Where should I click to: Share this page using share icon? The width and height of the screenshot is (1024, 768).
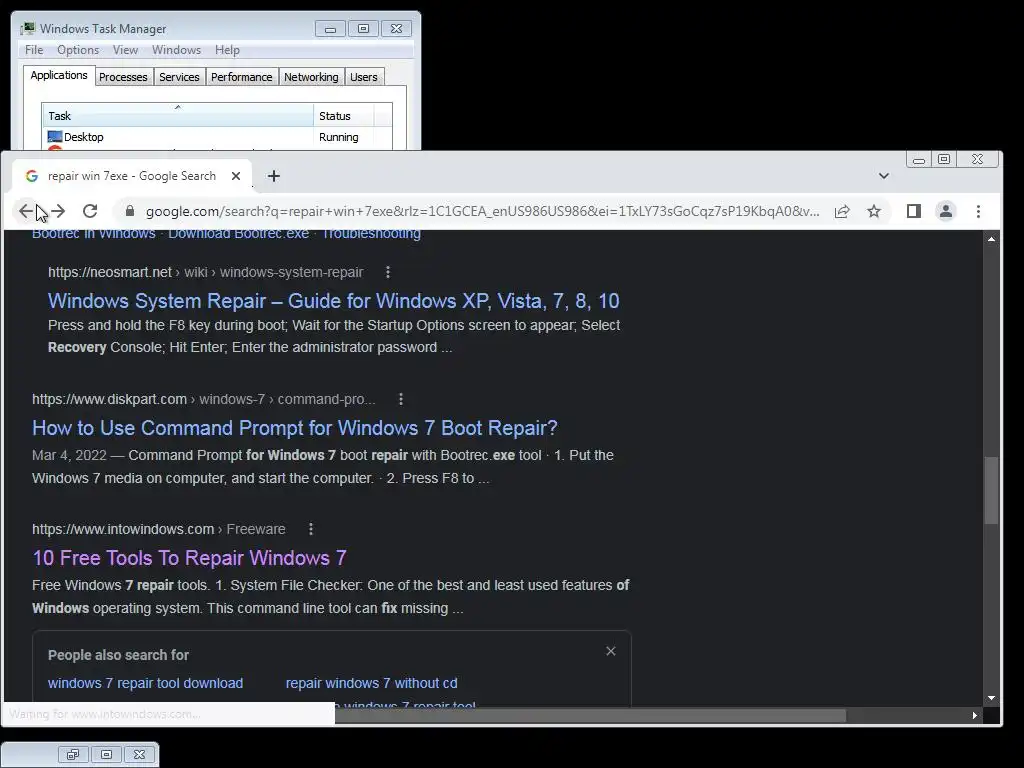click(x=842, y=211)
